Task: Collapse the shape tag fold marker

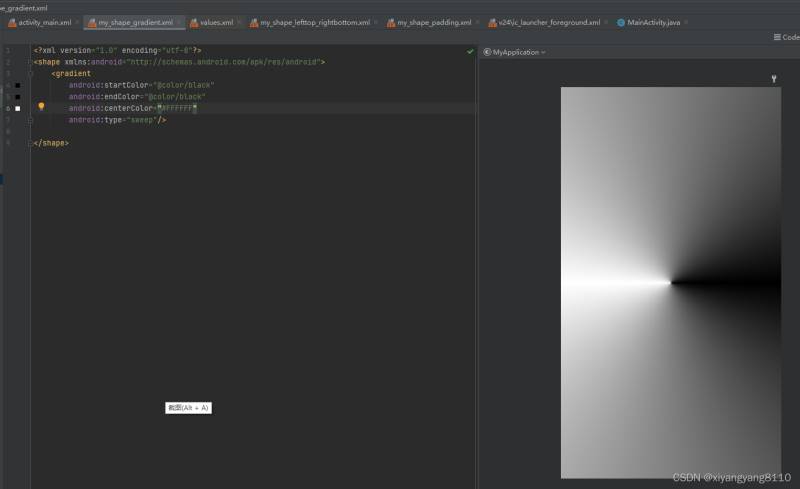Action: (x=31, y=62)
